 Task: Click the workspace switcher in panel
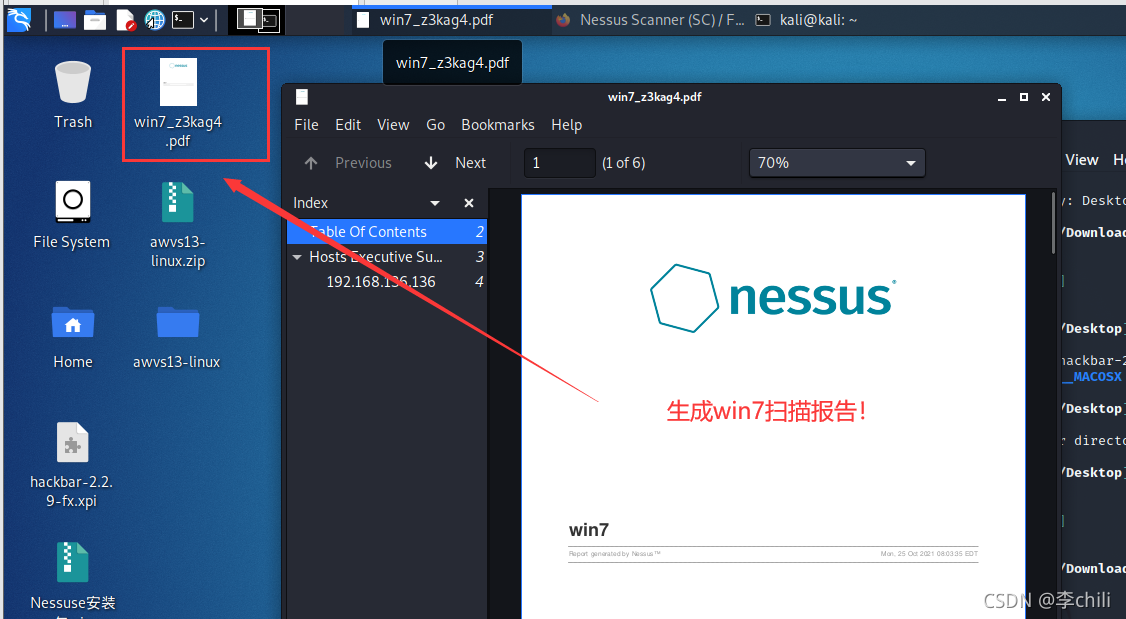pyautogui.click(x=257, y=20)
